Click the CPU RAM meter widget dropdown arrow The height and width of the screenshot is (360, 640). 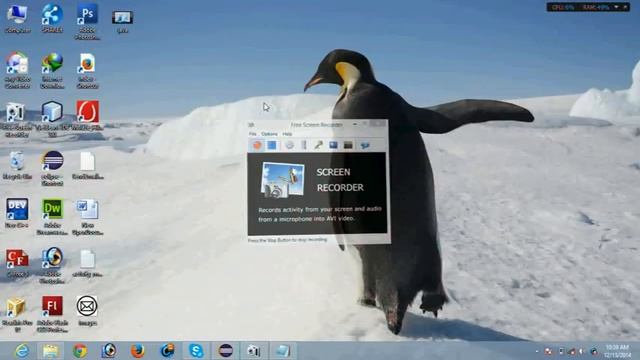click(616, 7)
